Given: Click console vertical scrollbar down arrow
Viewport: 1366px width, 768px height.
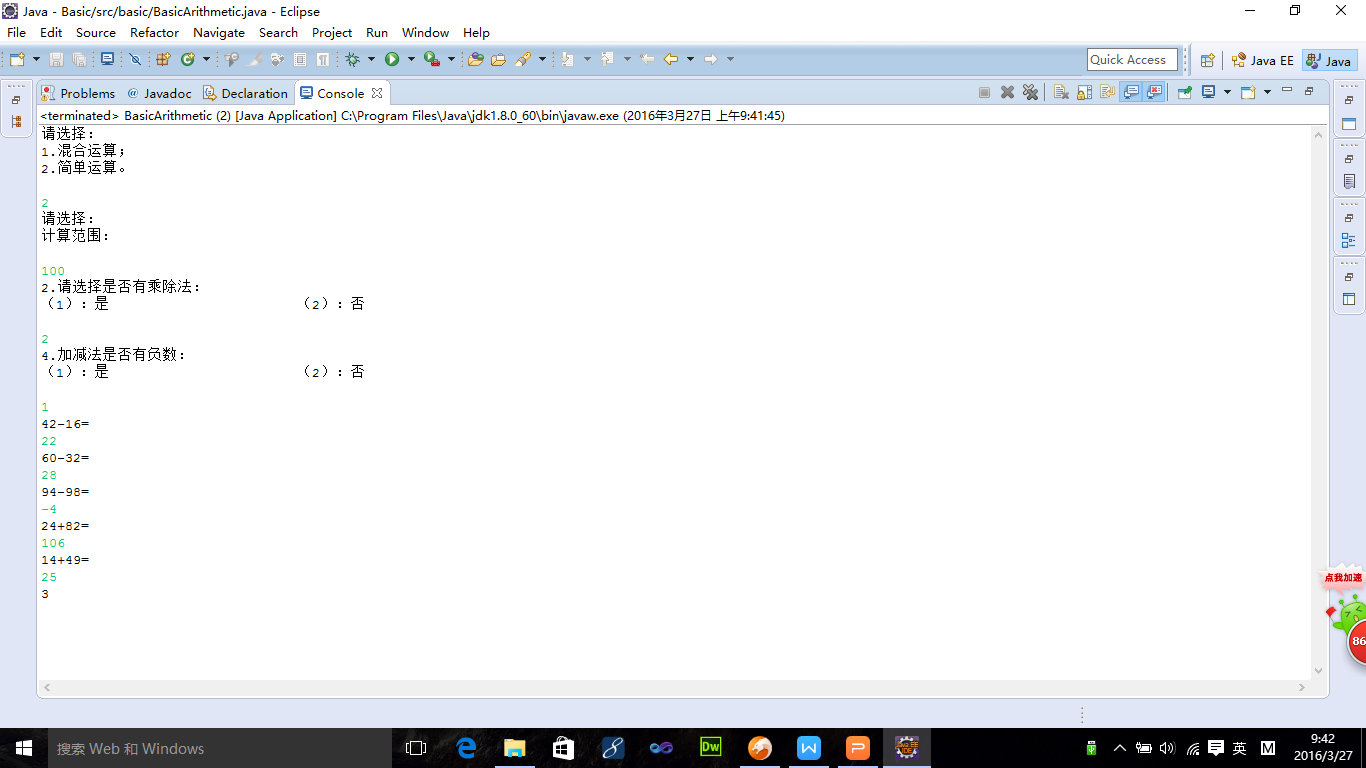Looking at the screenshot, I should [x=1319, y=671].
